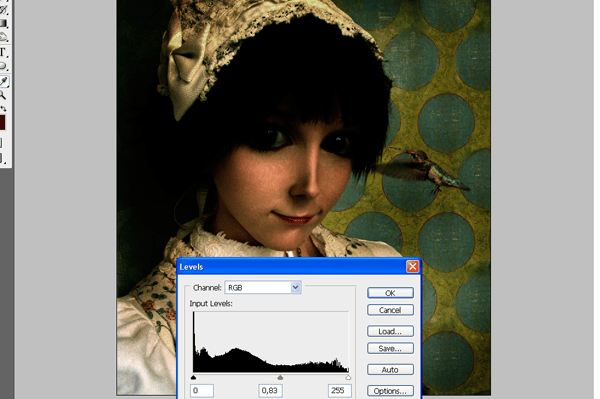Swap foreground and background colors
Image resolution: width=600 pixels, height=399 pixels.
click(x=3, y=109)
